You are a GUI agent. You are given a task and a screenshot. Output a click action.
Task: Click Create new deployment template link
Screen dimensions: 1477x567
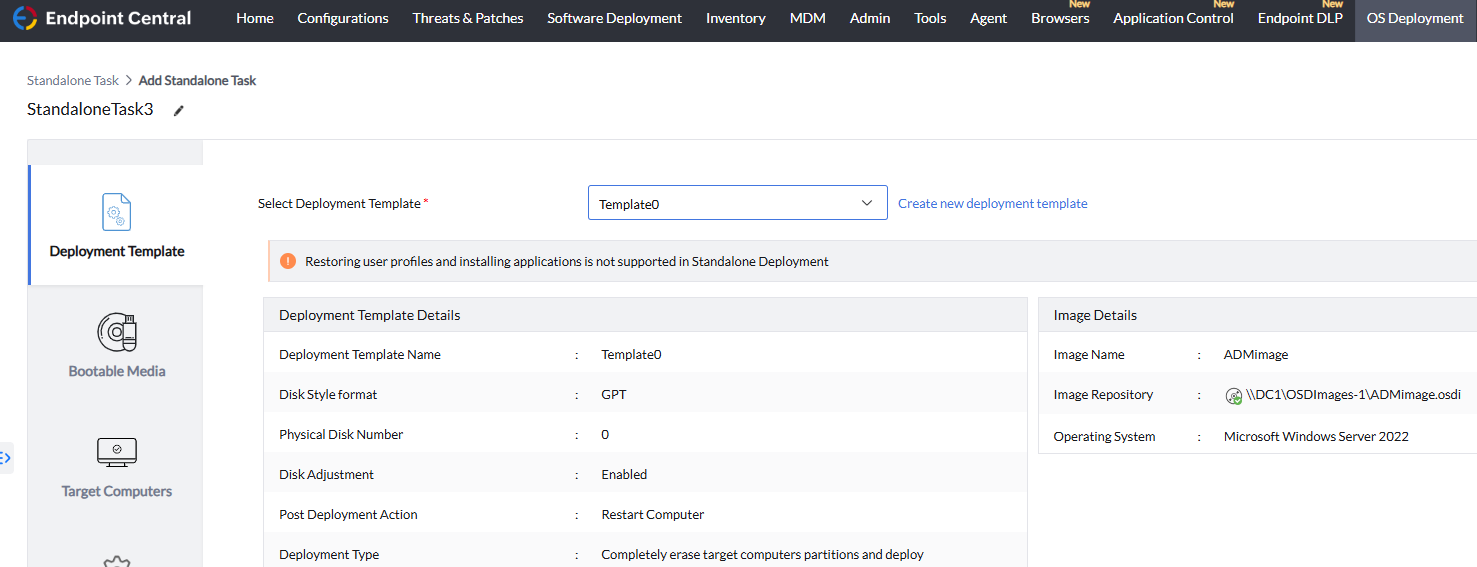click(x=992, y=203)
